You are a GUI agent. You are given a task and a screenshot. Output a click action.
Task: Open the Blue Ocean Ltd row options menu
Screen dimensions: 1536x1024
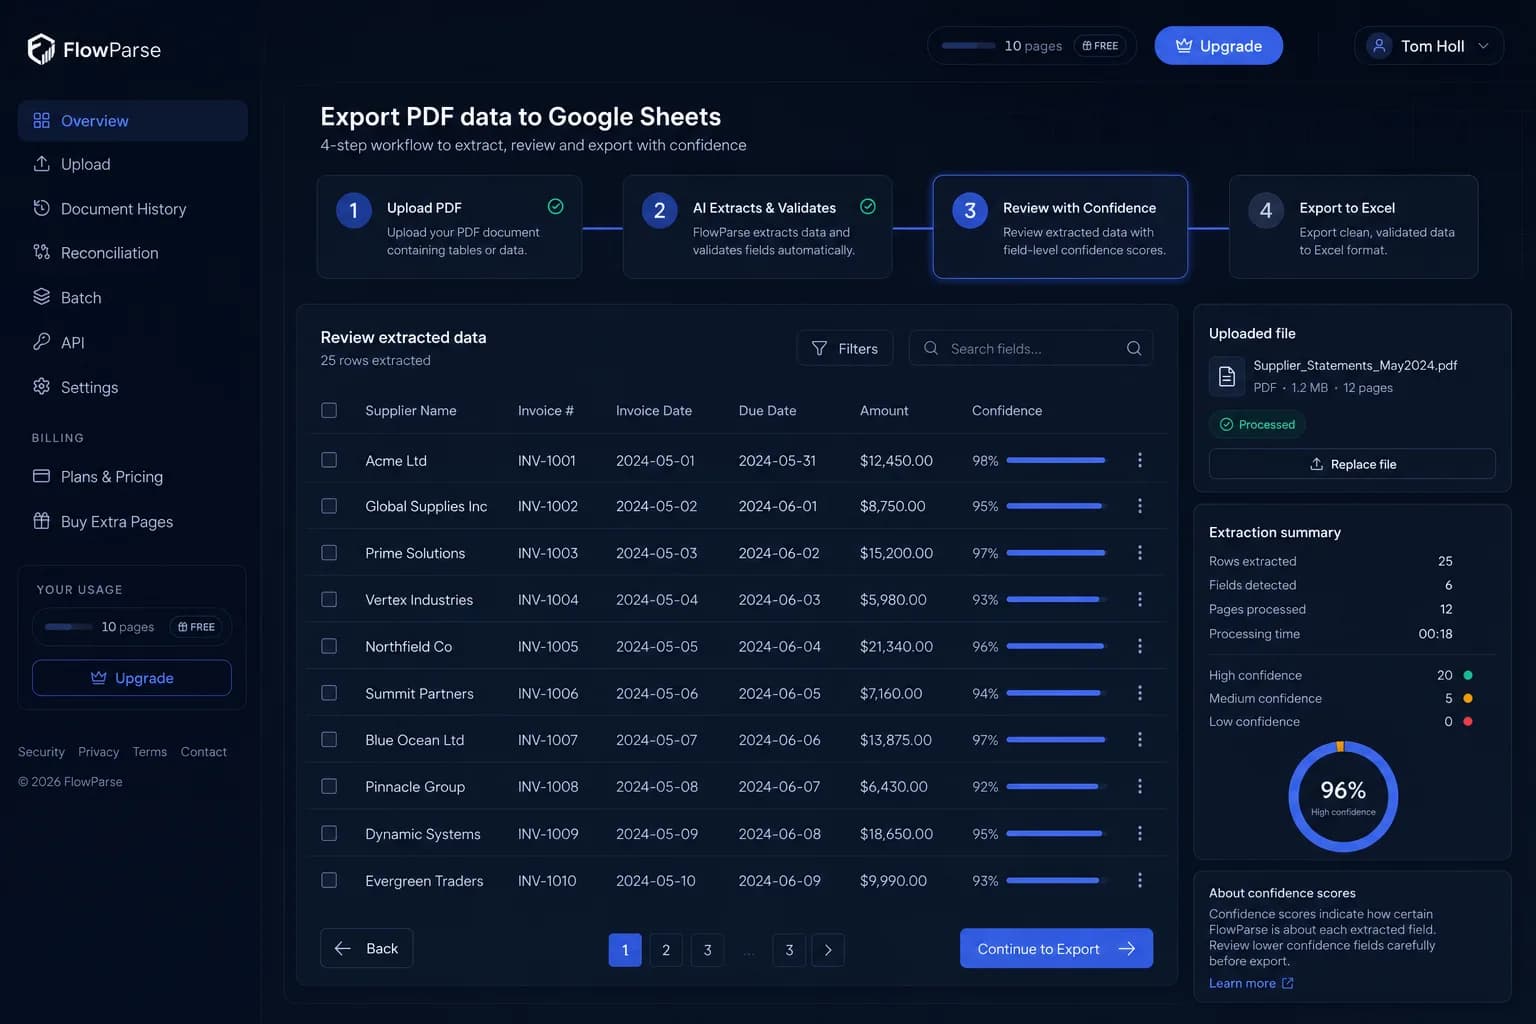pyautogui.click(x=1140, y=739)
